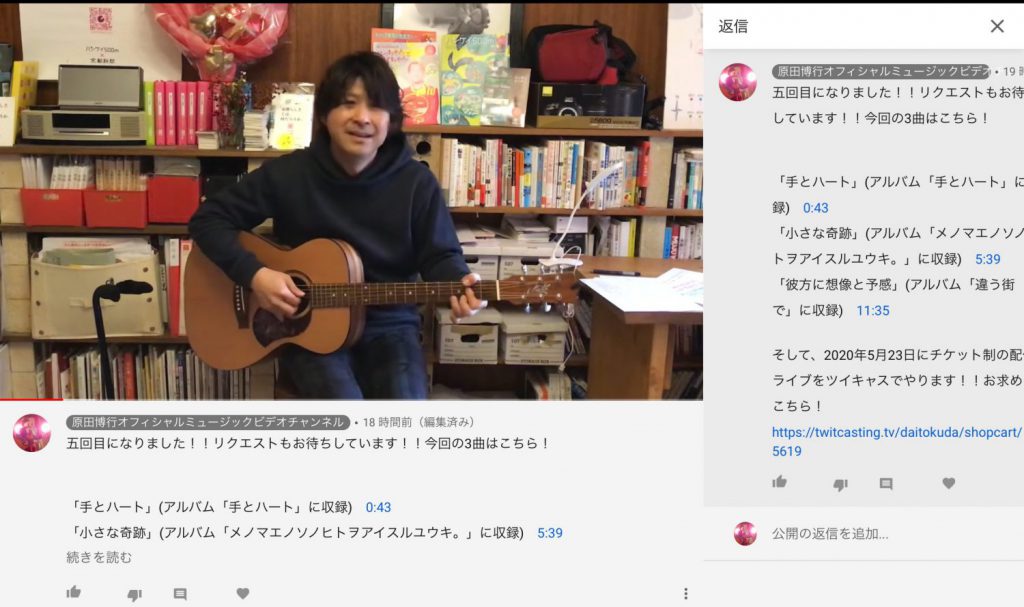Expand comment with 続きを読む

click(x=99, y=557)
